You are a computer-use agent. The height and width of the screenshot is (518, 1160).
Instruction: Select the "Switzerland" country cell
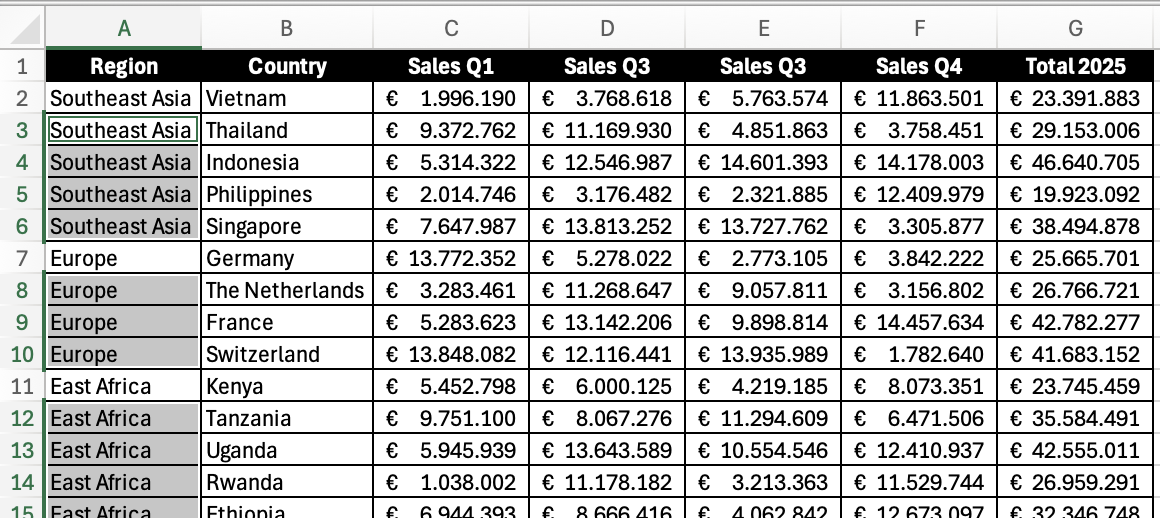click(287, 355)
